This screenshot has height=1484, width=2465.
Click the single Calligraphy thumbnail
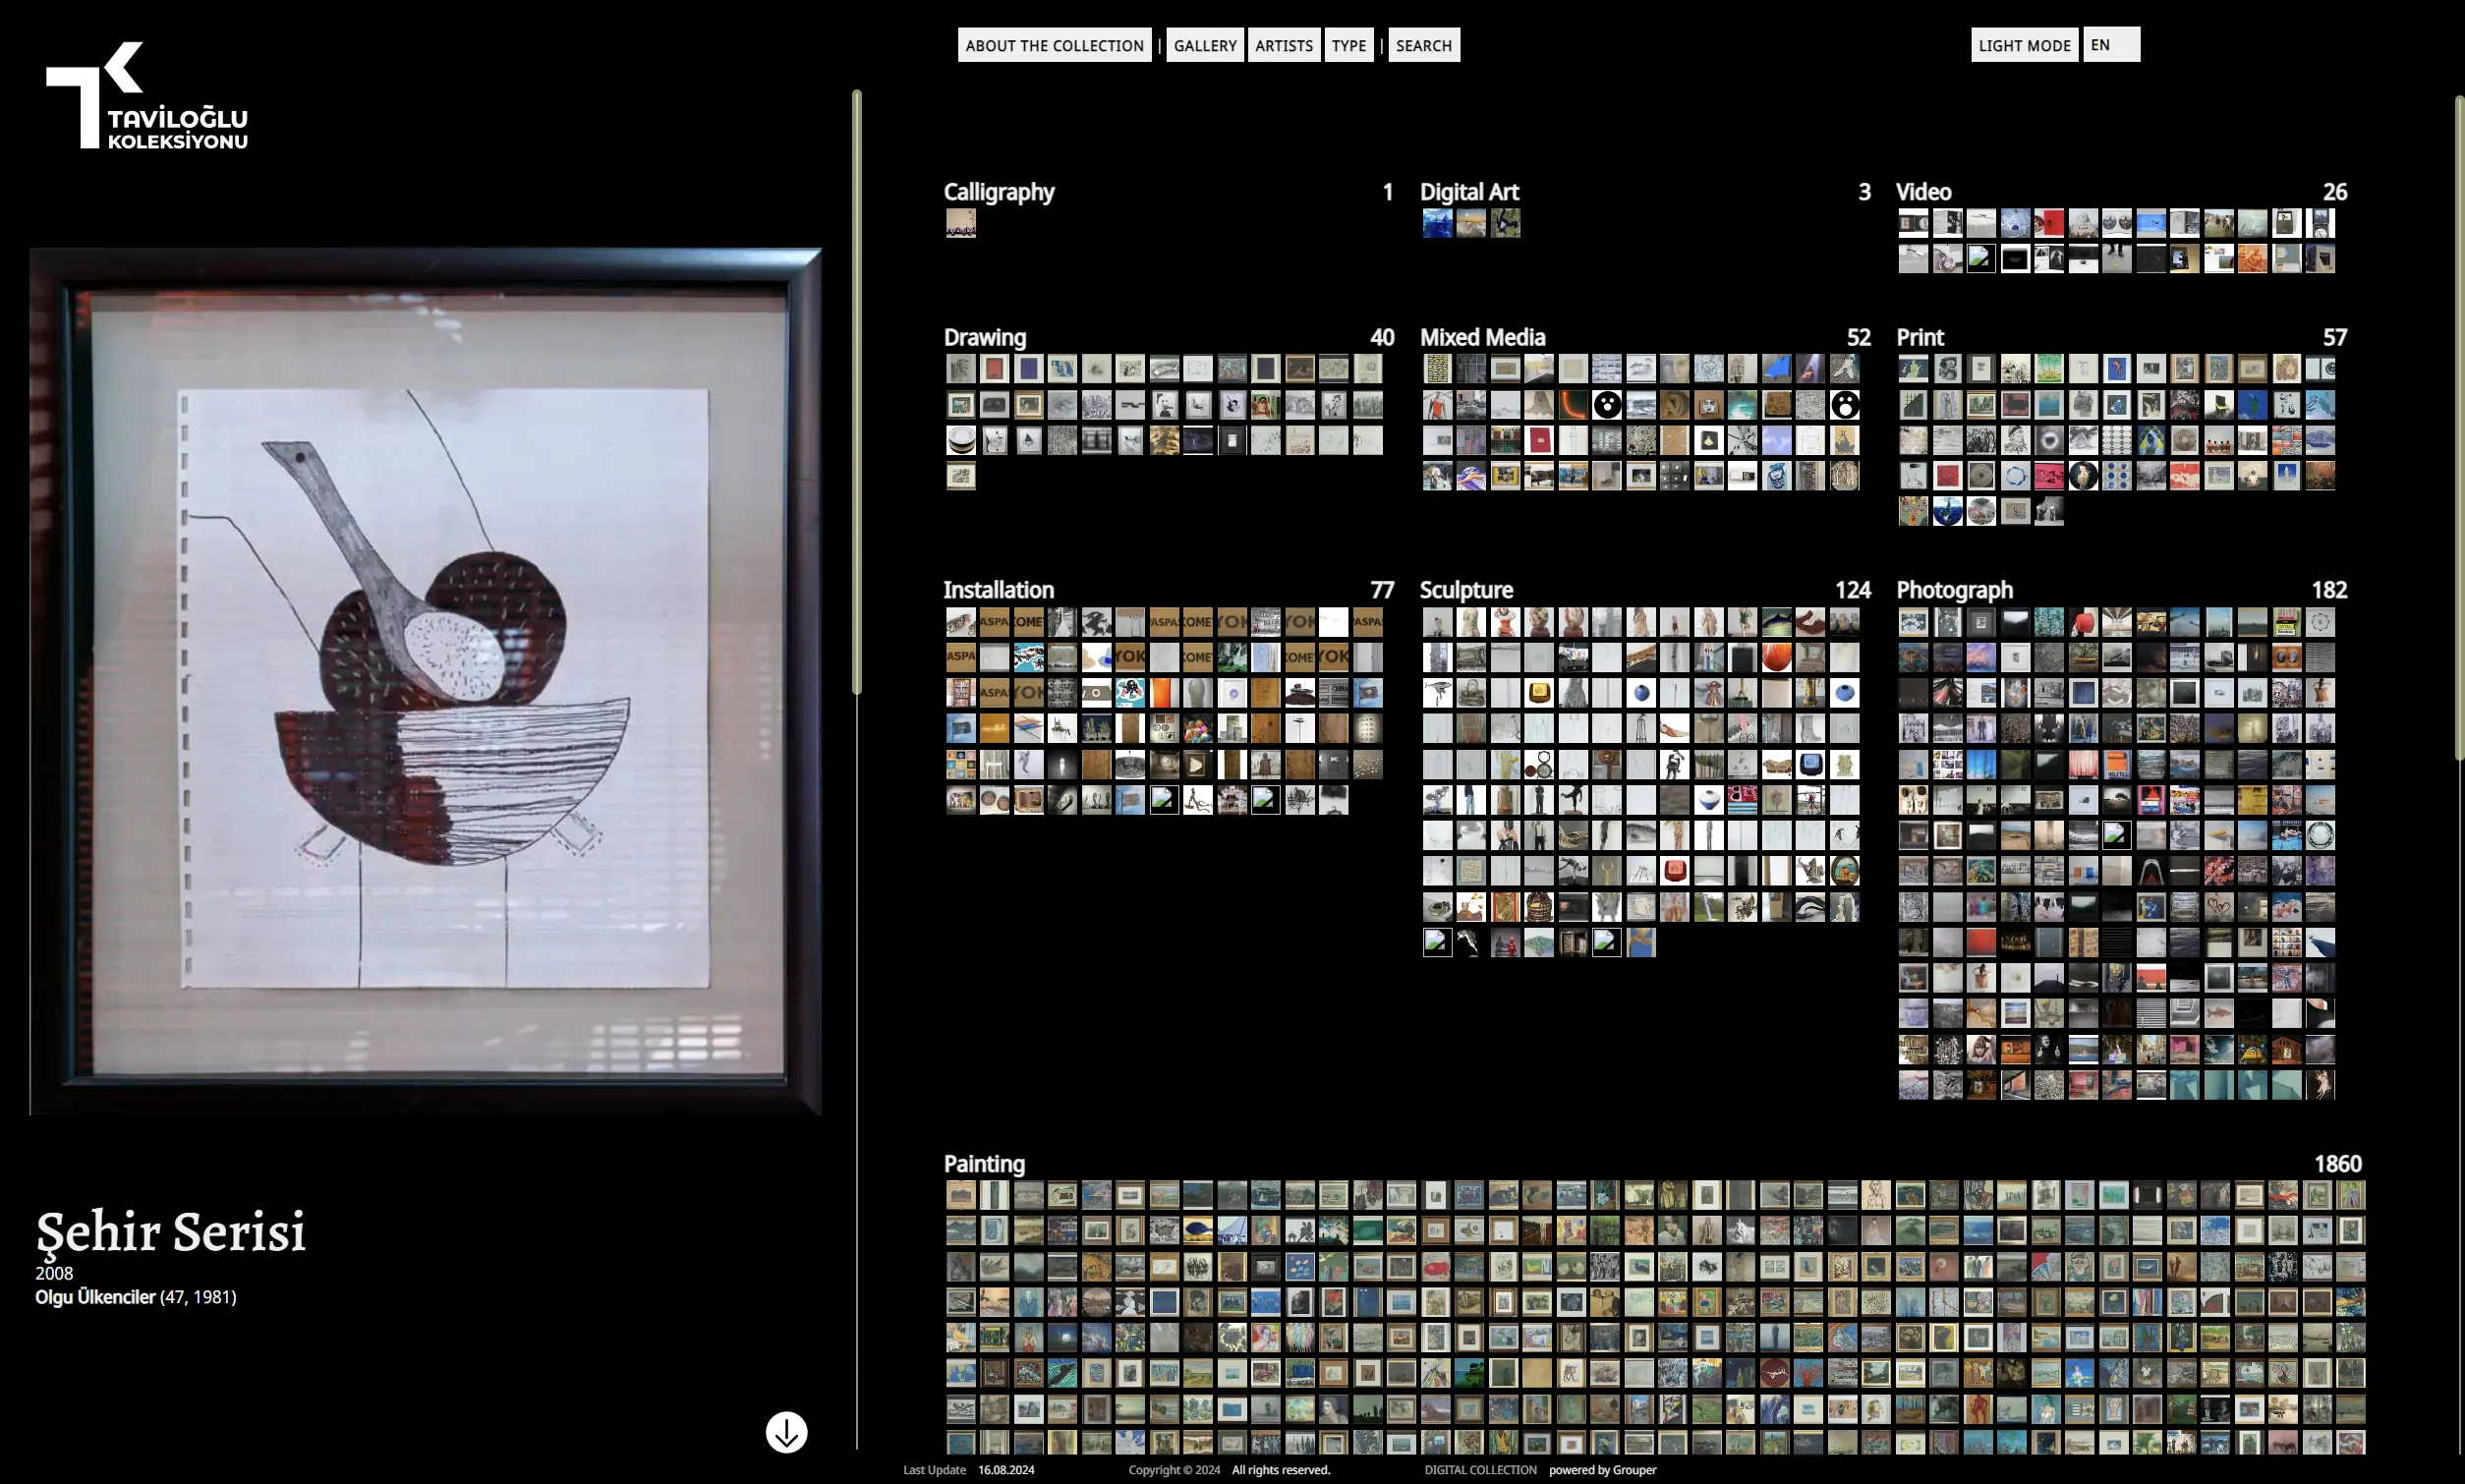click(960, 223)
